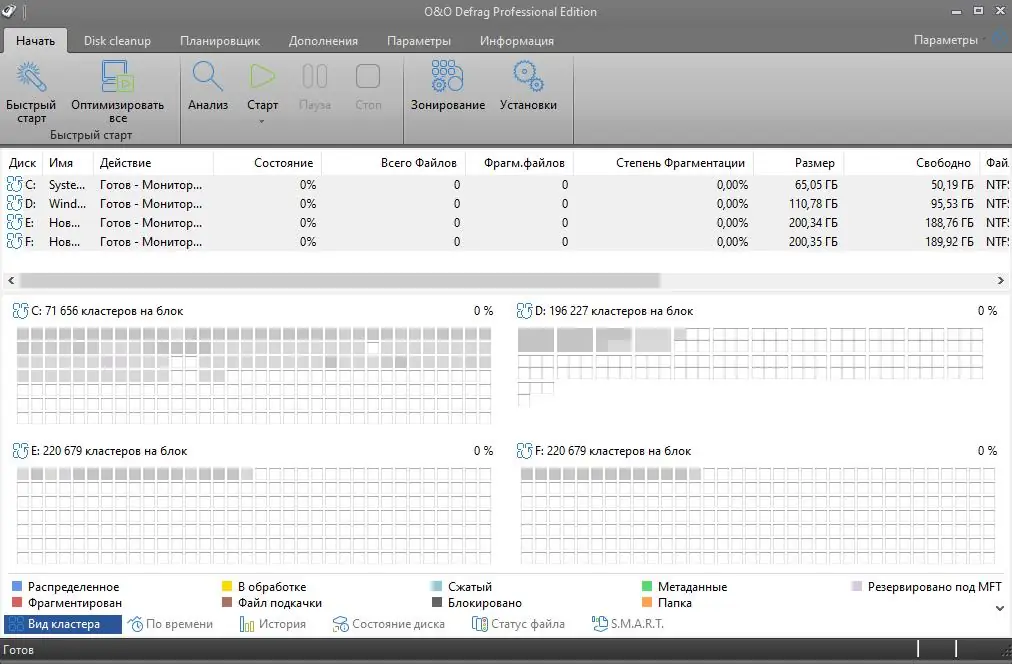Click the Старт play icon
The height and width of the screenshot is (664, 1012).
262,76
